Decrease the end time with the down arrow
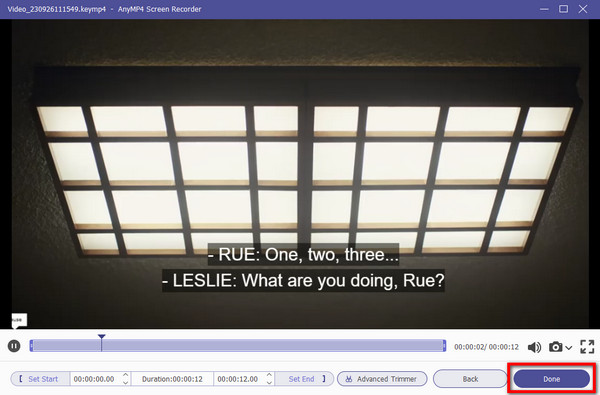 (x=269, y=382)
